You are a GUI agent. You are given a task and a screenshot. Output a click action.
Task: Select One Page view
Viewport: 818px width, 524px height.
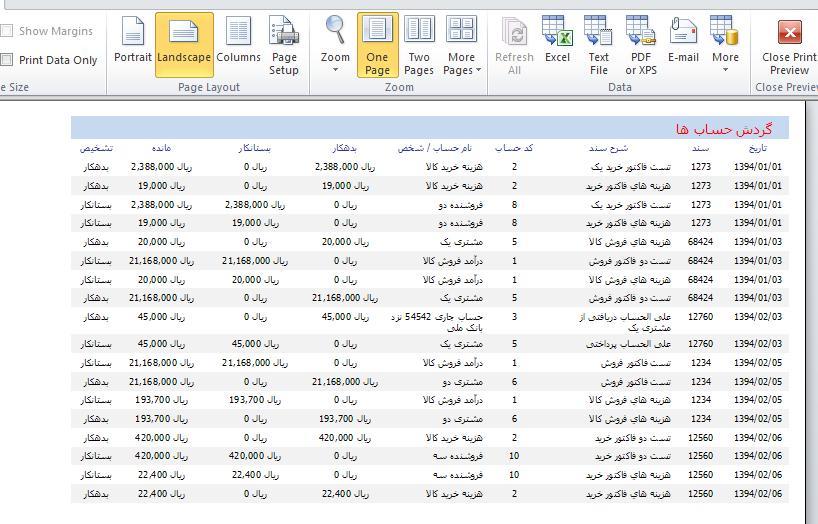click(x=377, y=46)
